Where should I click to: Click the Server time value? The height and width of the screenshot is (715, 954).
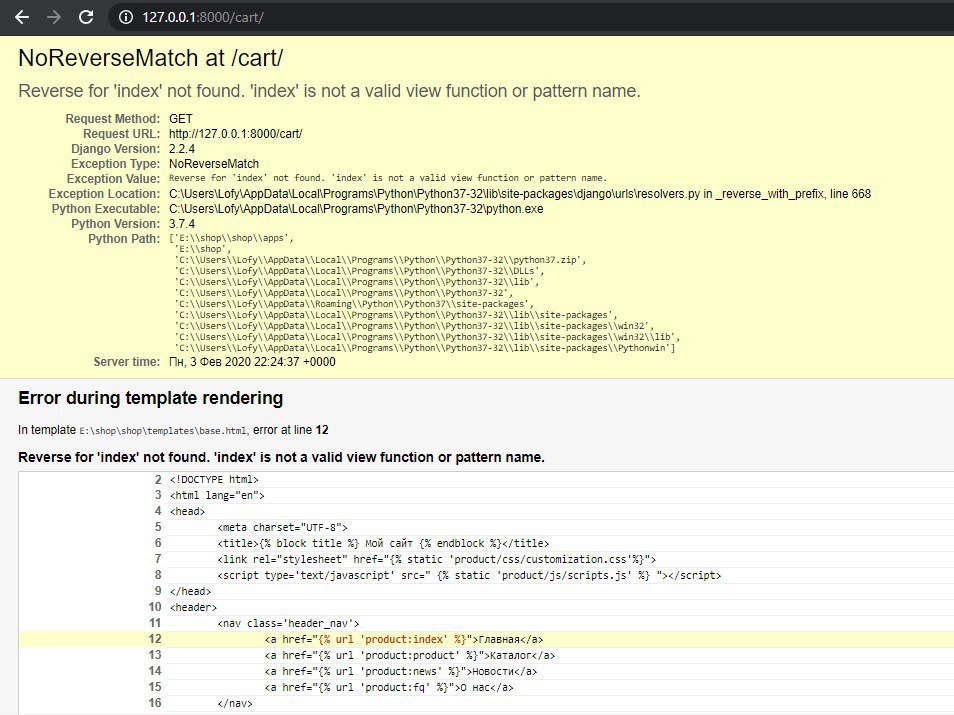click(252, 361)
